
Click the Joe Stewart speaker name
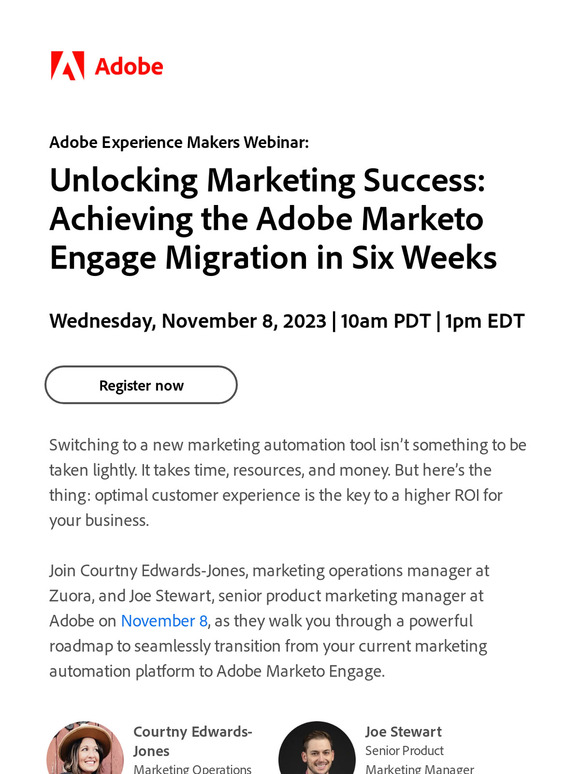point(403,732)
